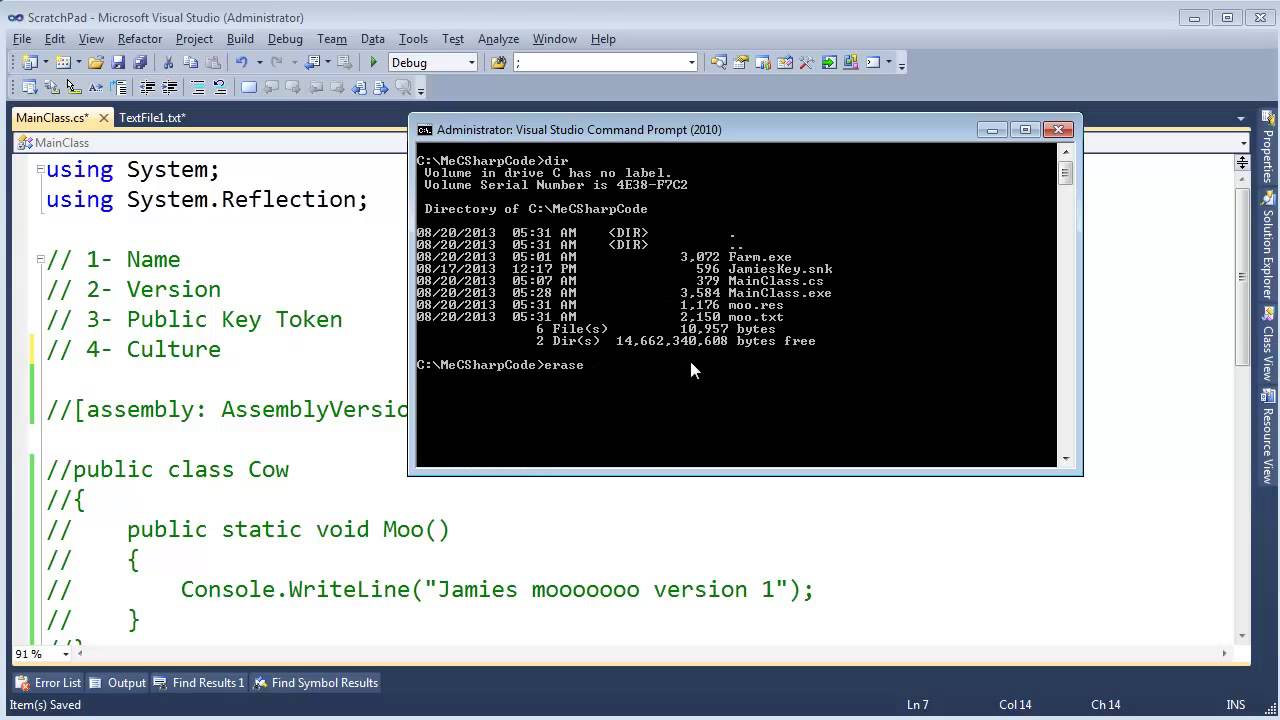Open the Refactor menu
This screenshot has height=720, width=1280.
click(x=140, y=39)
